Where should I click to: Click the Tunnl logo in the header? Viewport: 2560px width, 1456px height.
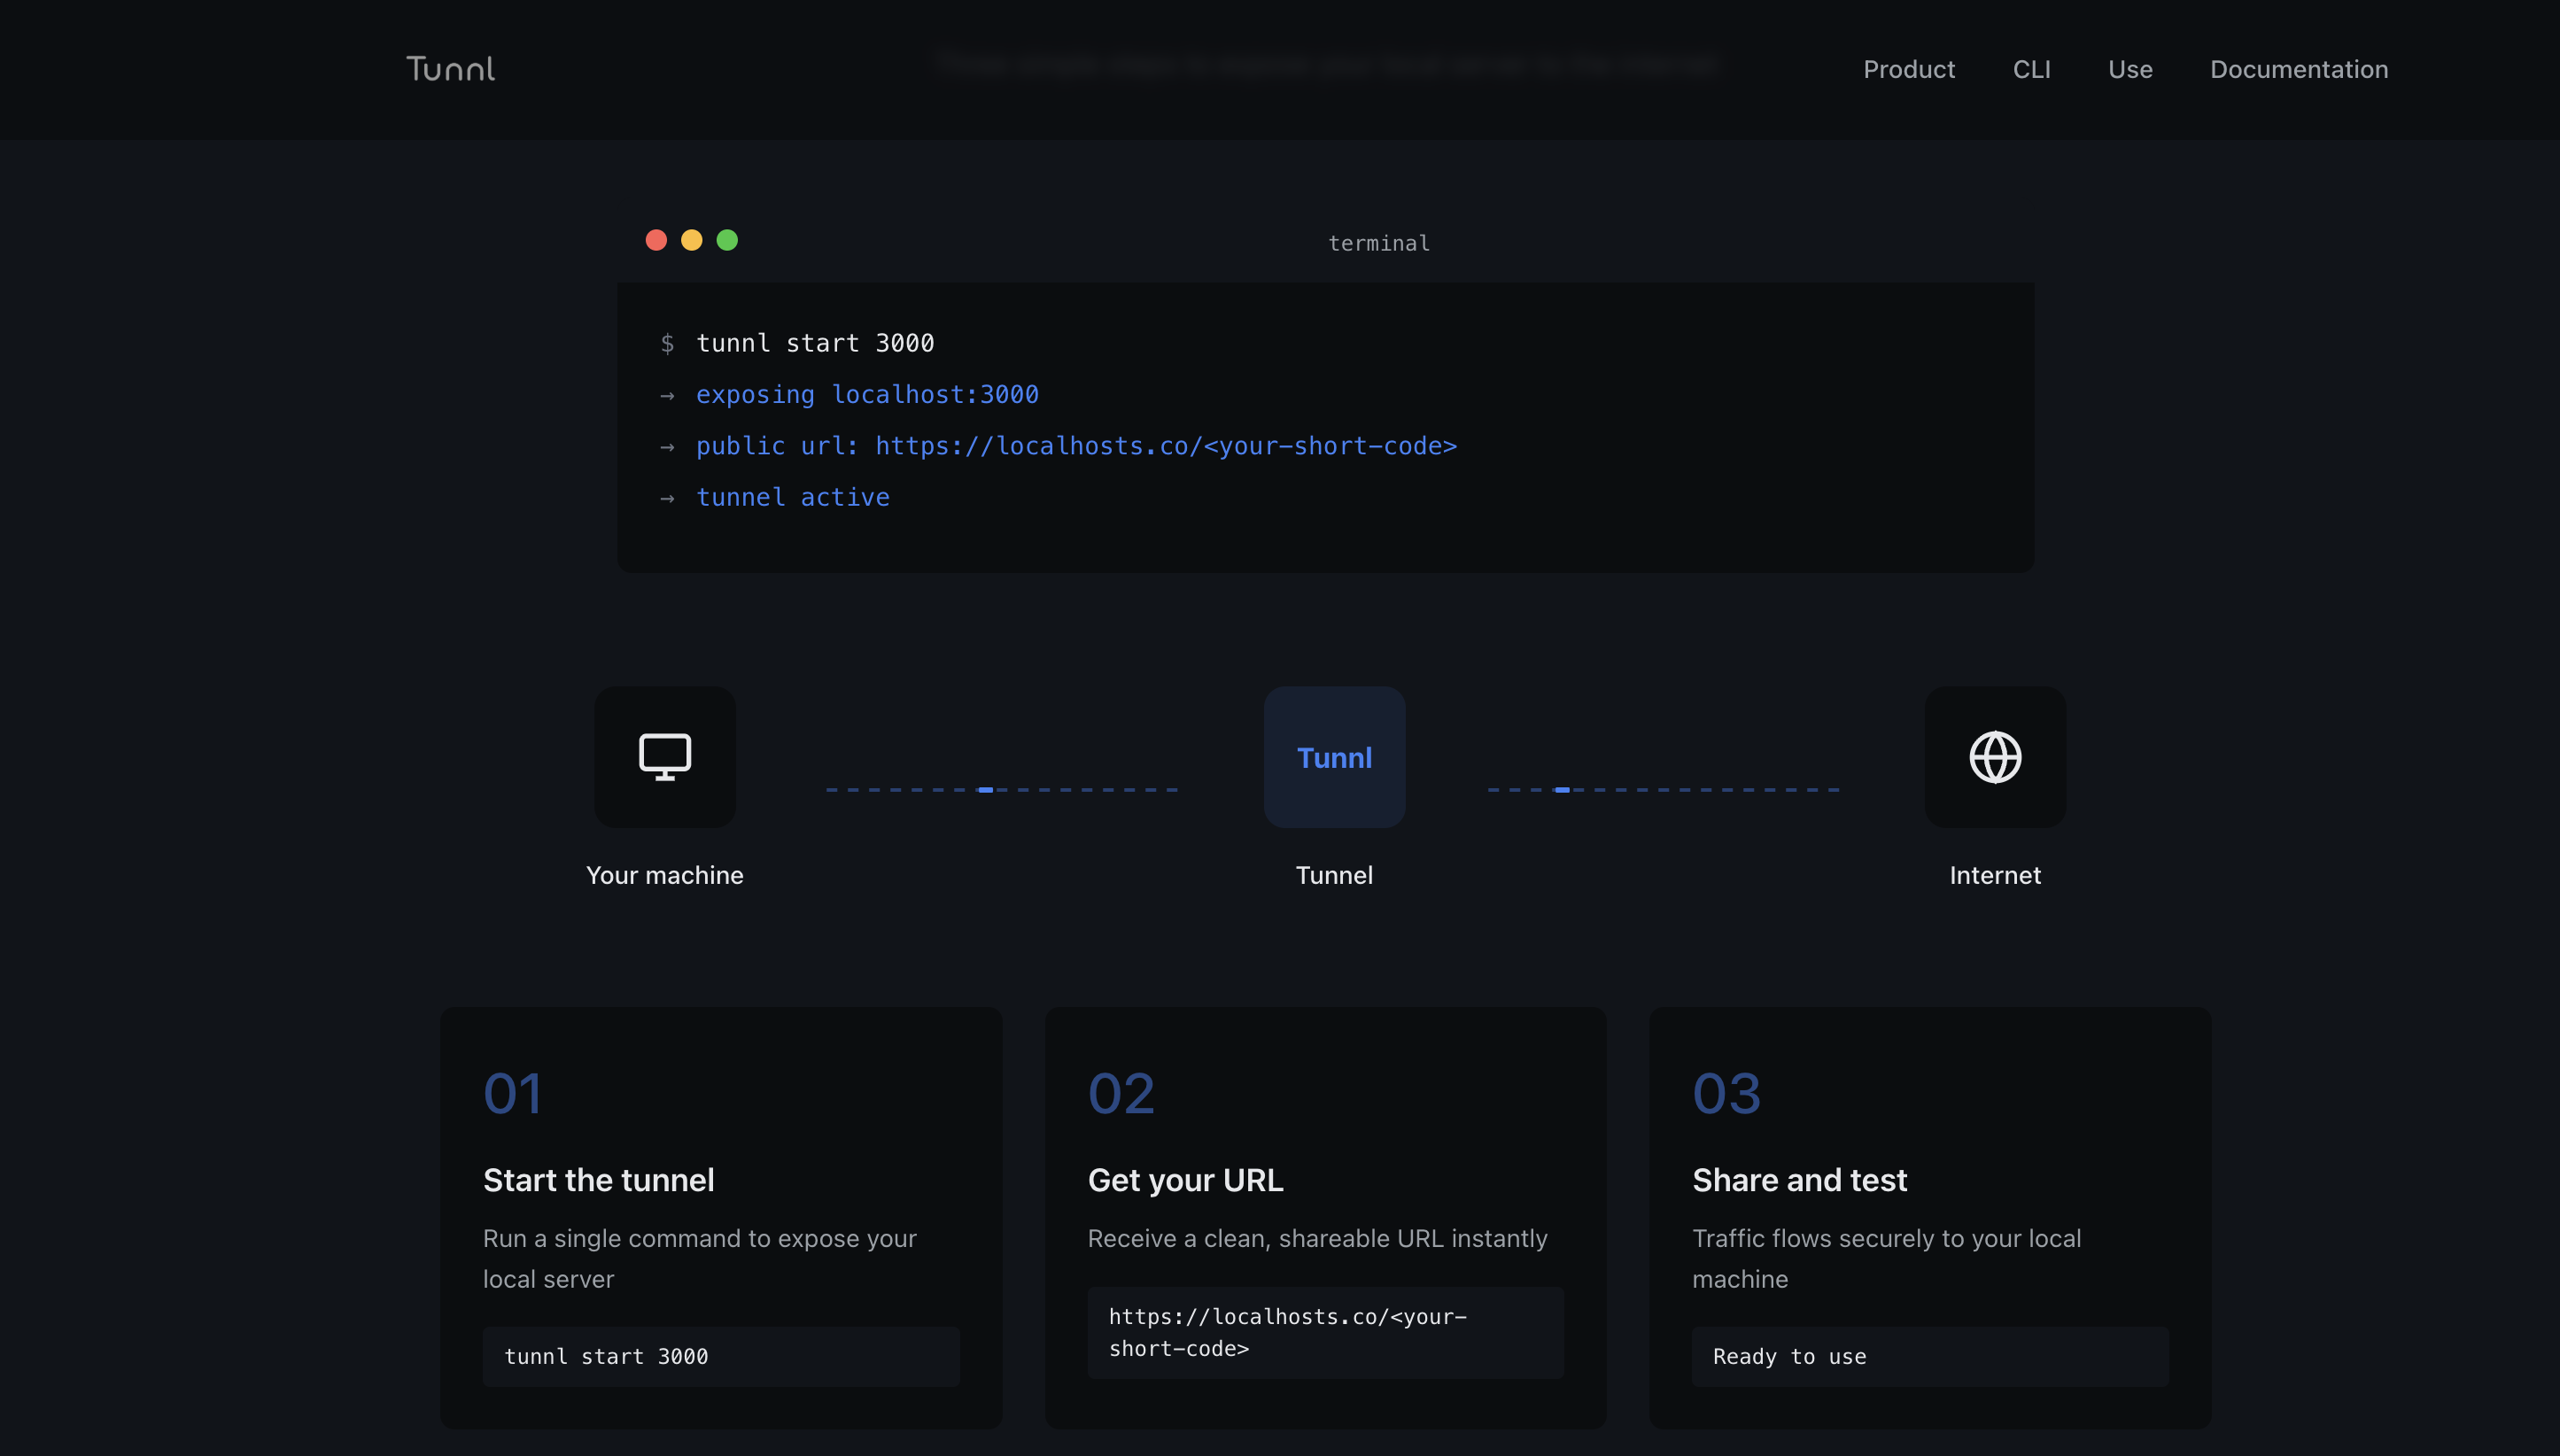(x=450, y=68)
